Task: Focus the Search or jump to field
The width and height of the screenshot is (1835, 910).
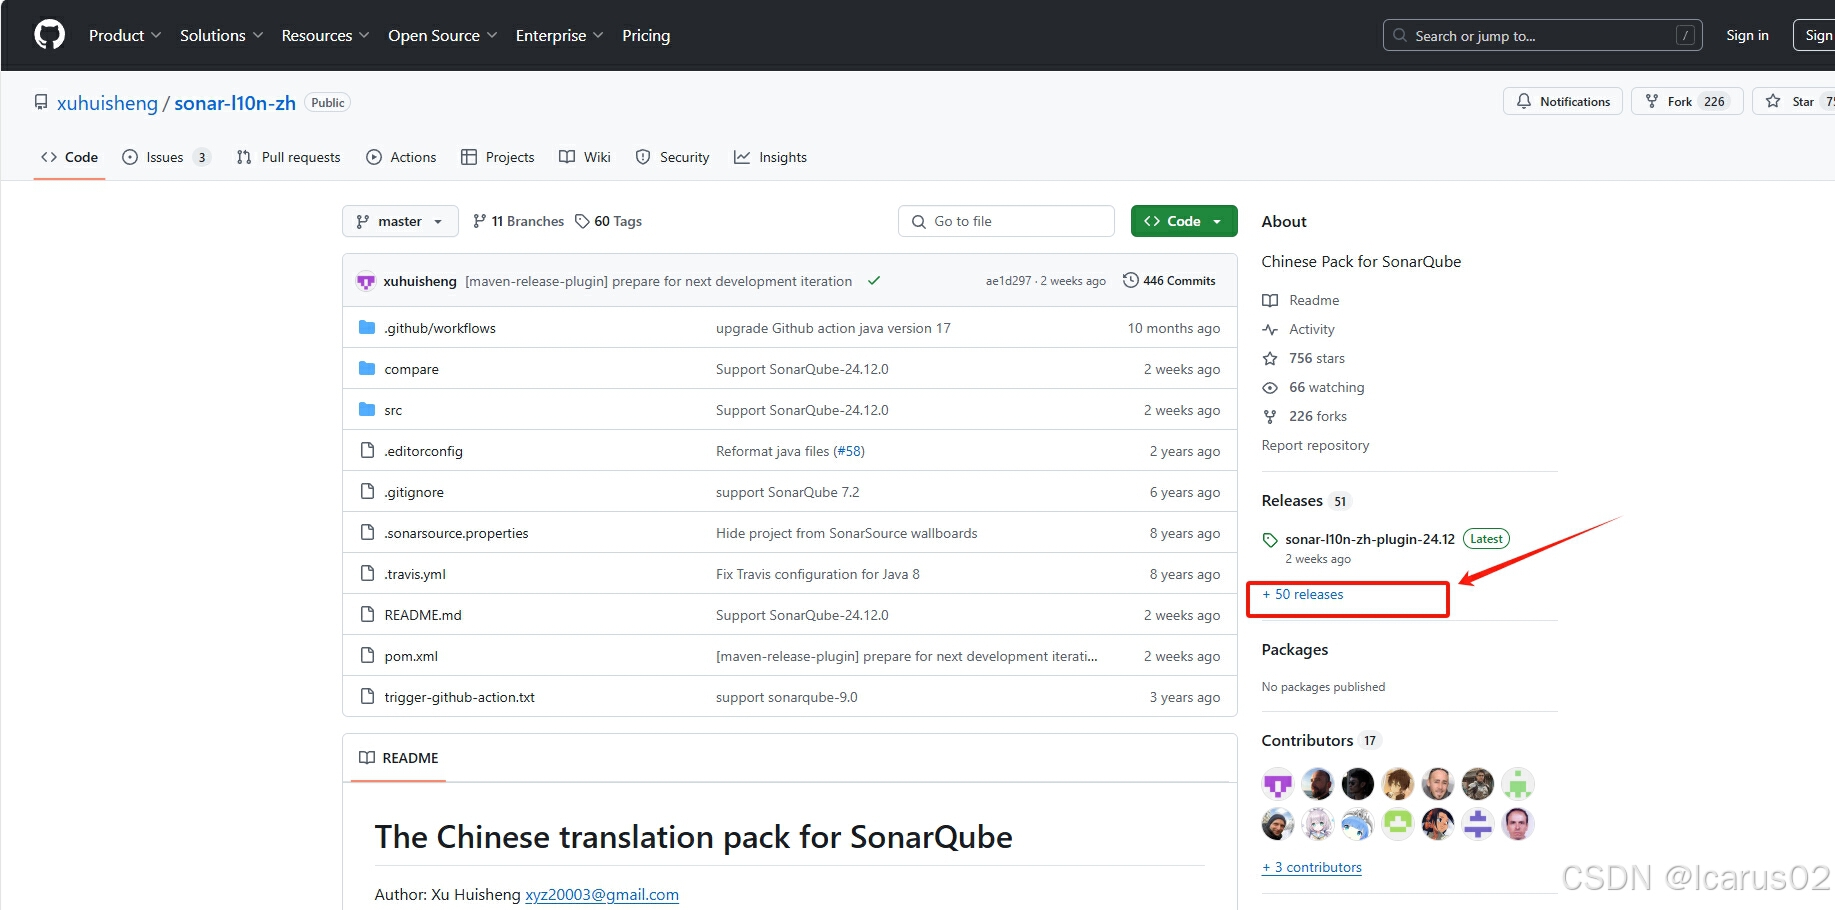Action: click(x=1542, y=35)
